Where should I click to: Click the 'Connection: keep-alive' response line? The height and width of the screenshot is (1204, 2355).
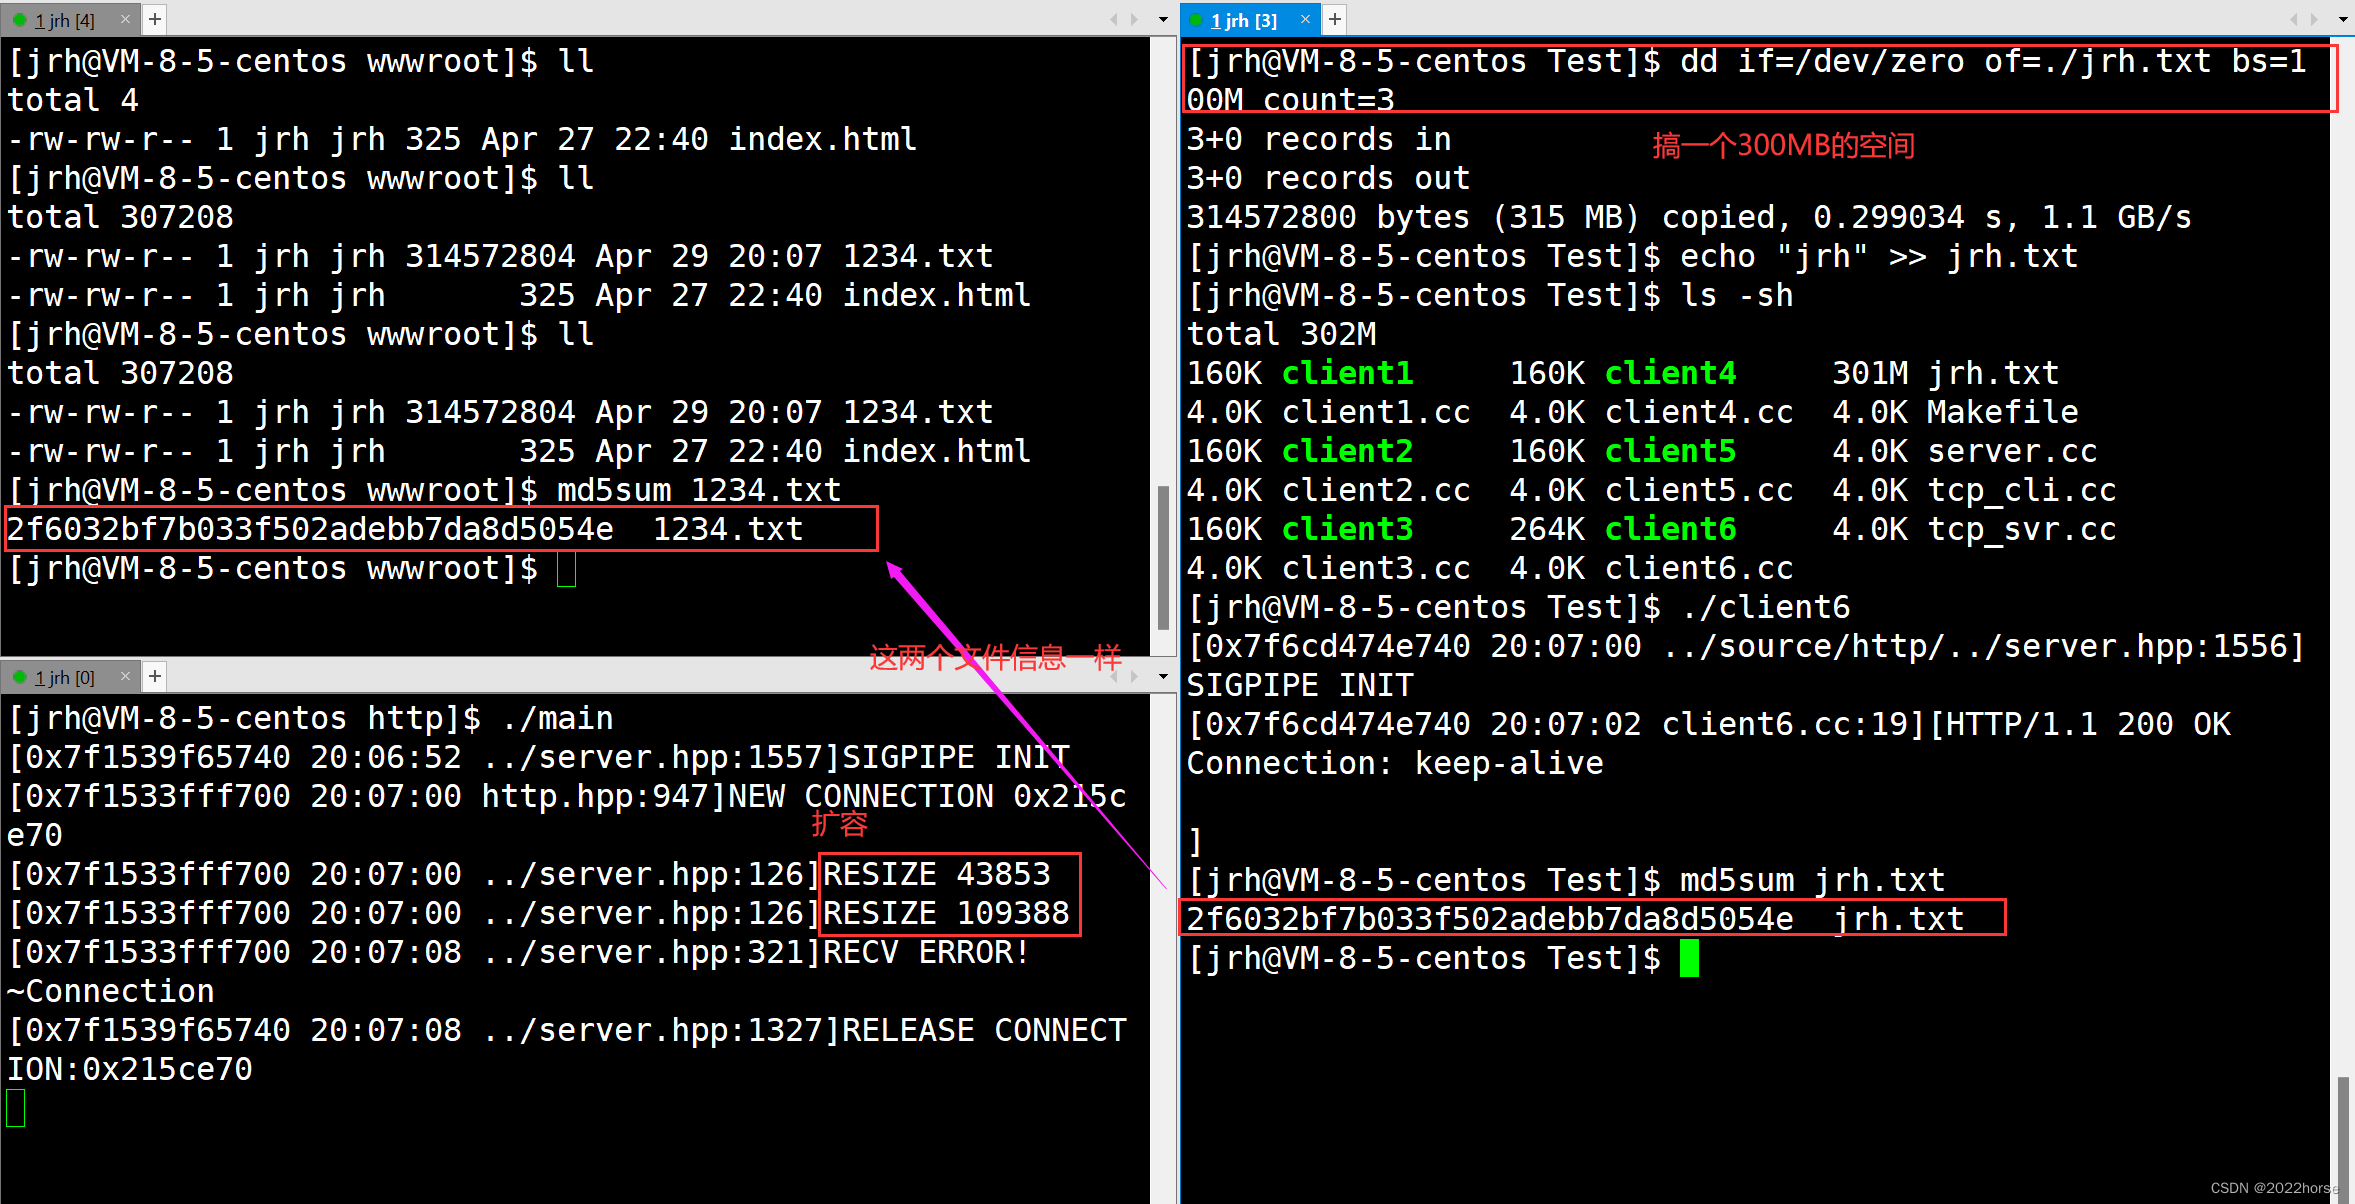coord(1395,763)
